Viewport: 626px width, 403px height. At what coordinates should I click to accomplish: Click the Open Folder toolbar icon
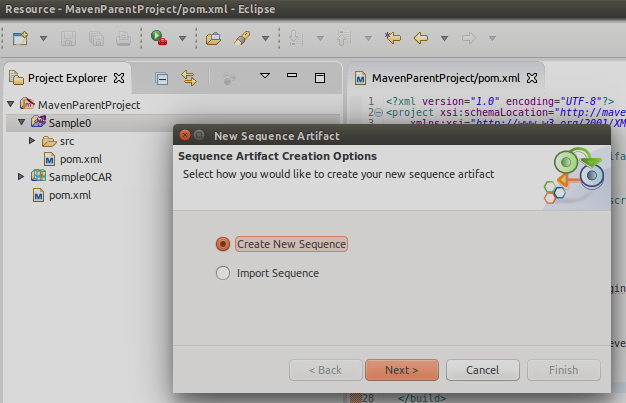pos(213,39)
